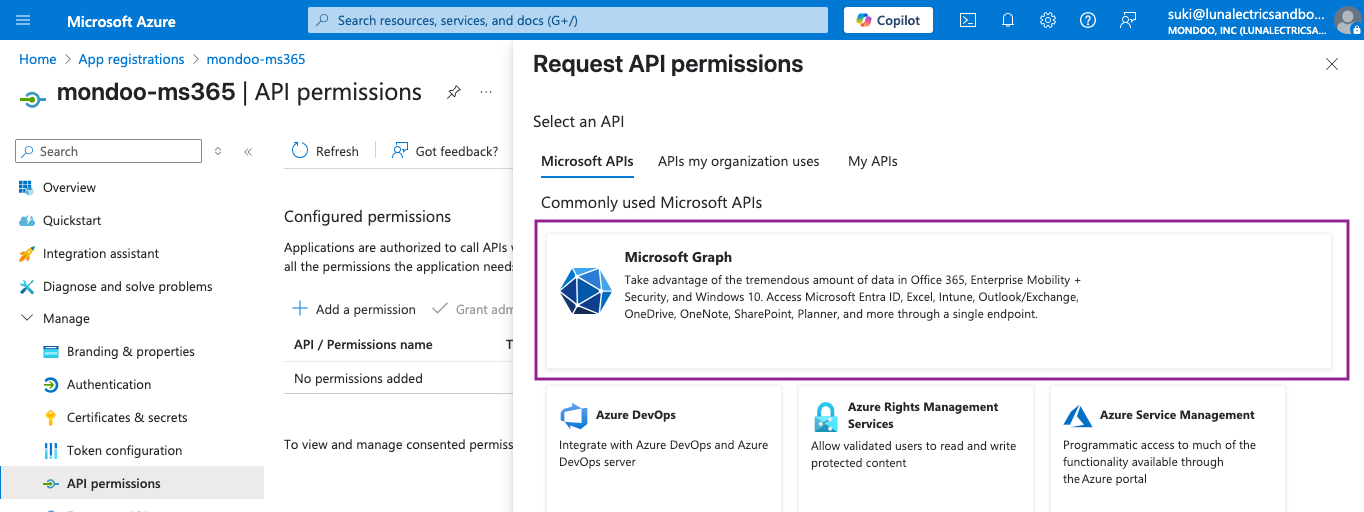Click the Copilot button
Image resolution: width=1364 pixels, height=512 pixels.
[x=888, y=20]
